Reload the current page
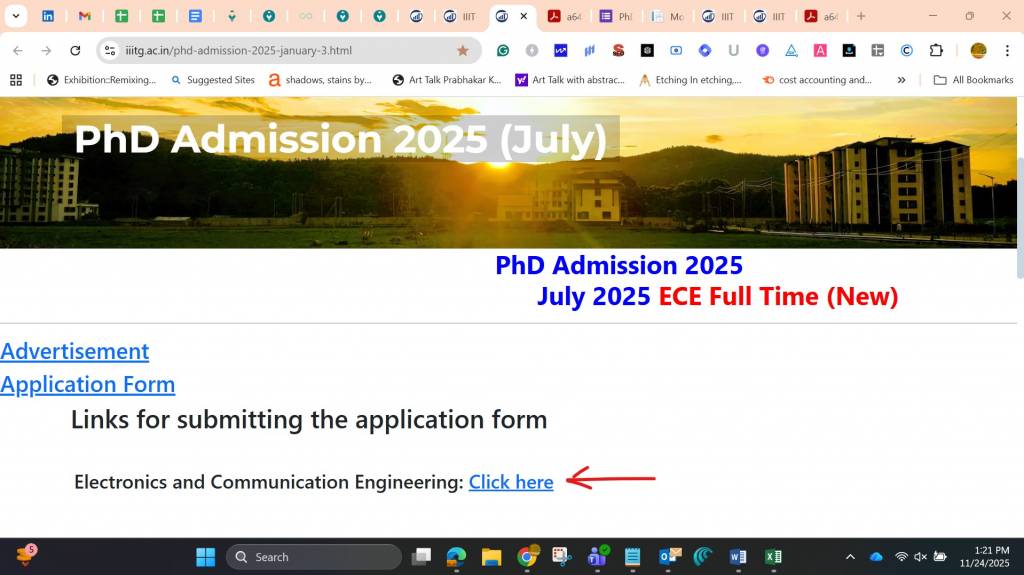 click(75, 50)
